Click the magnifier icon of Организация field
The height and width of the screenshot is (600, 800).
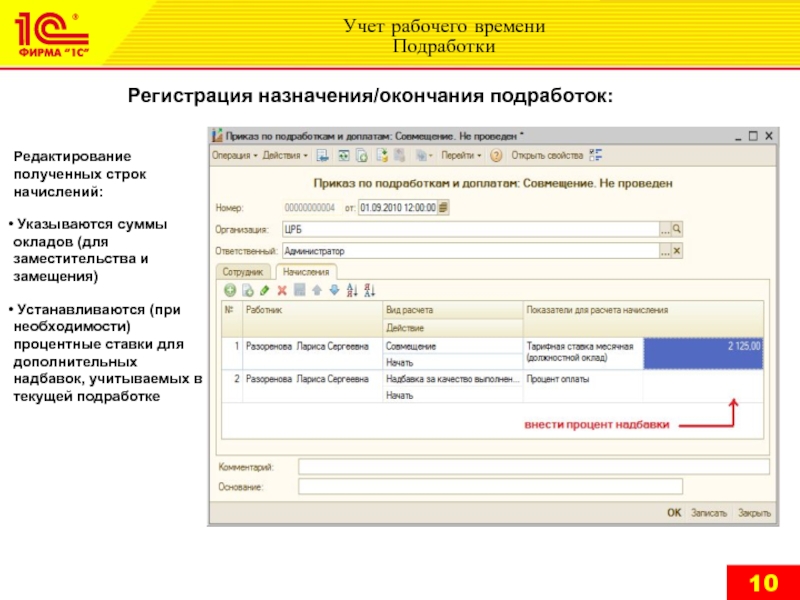click(x=677, y=230)
